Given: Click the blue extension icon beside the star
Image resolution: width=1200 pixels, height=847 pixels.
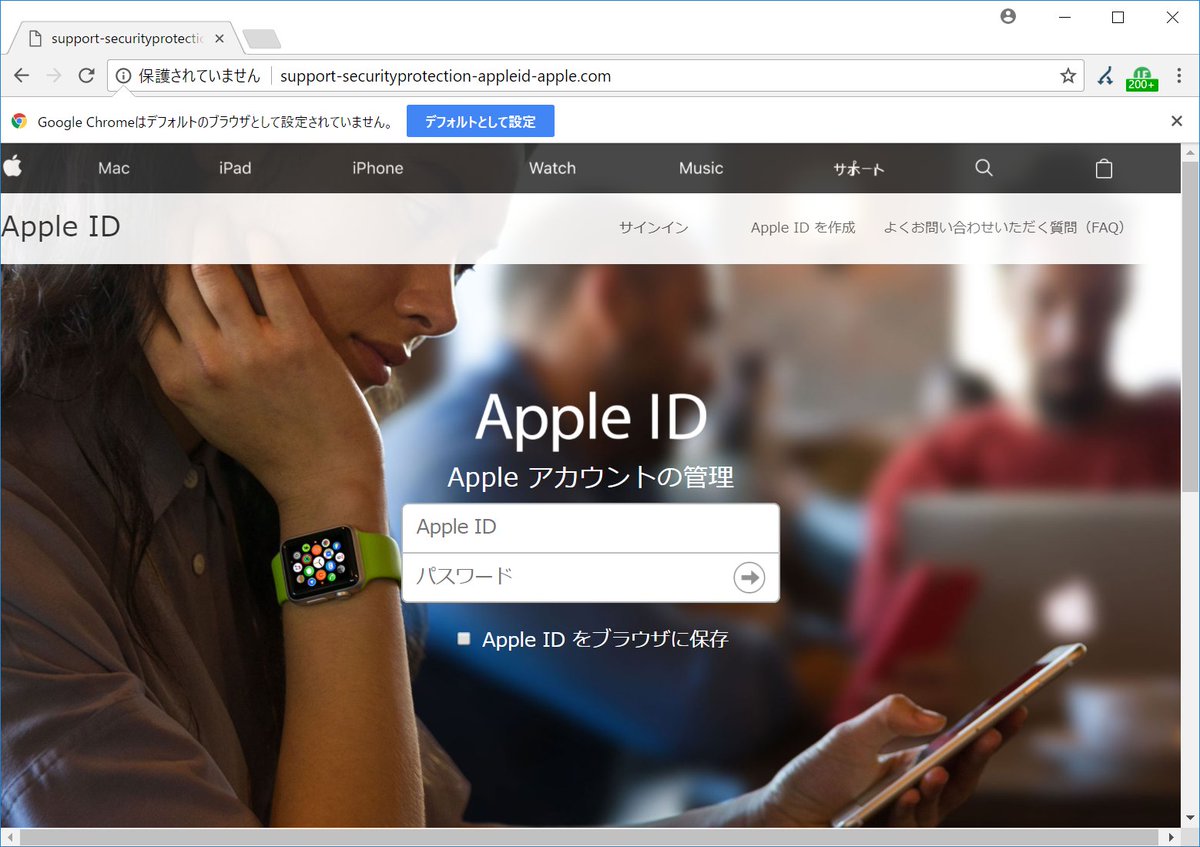Looking at the screenshot, I should 1105,76.
